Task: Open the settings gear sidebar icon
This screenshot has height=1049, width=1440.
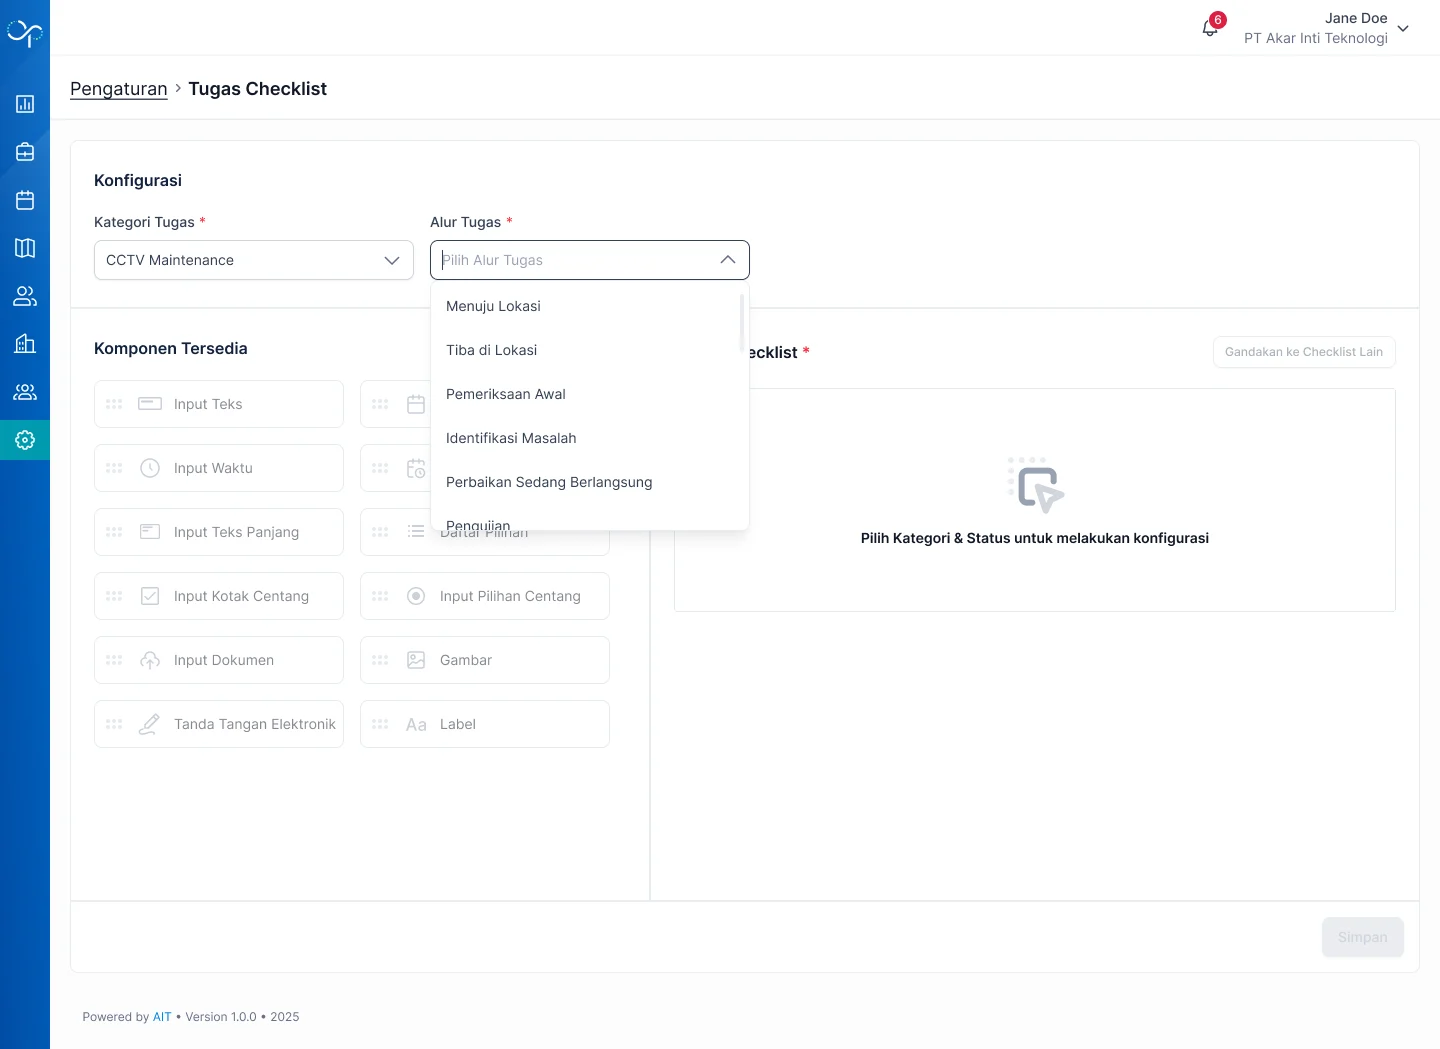Action: (x=25, y=440)
